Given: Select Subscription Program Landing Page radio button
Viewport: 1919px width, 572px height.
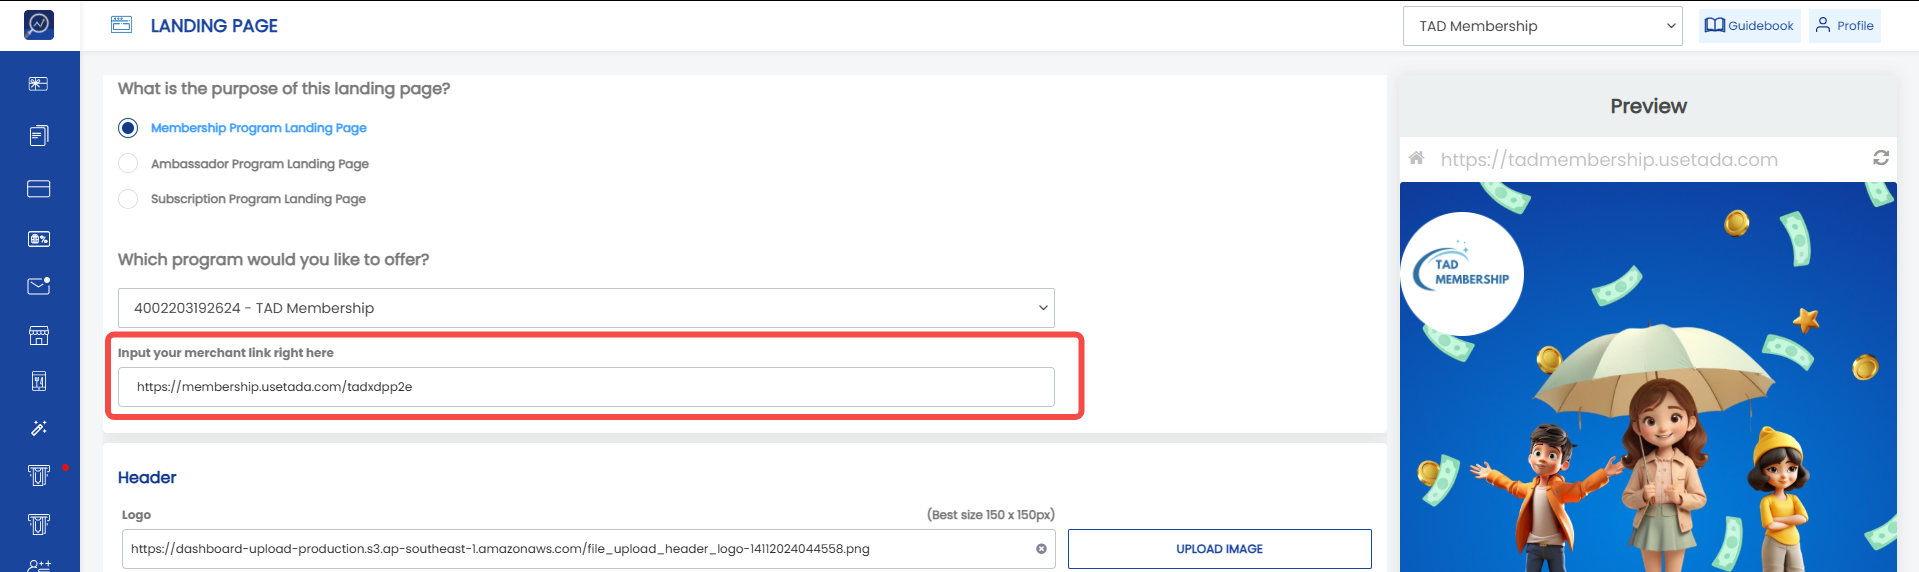Looking at the screenshot, I should pos(128,199).
